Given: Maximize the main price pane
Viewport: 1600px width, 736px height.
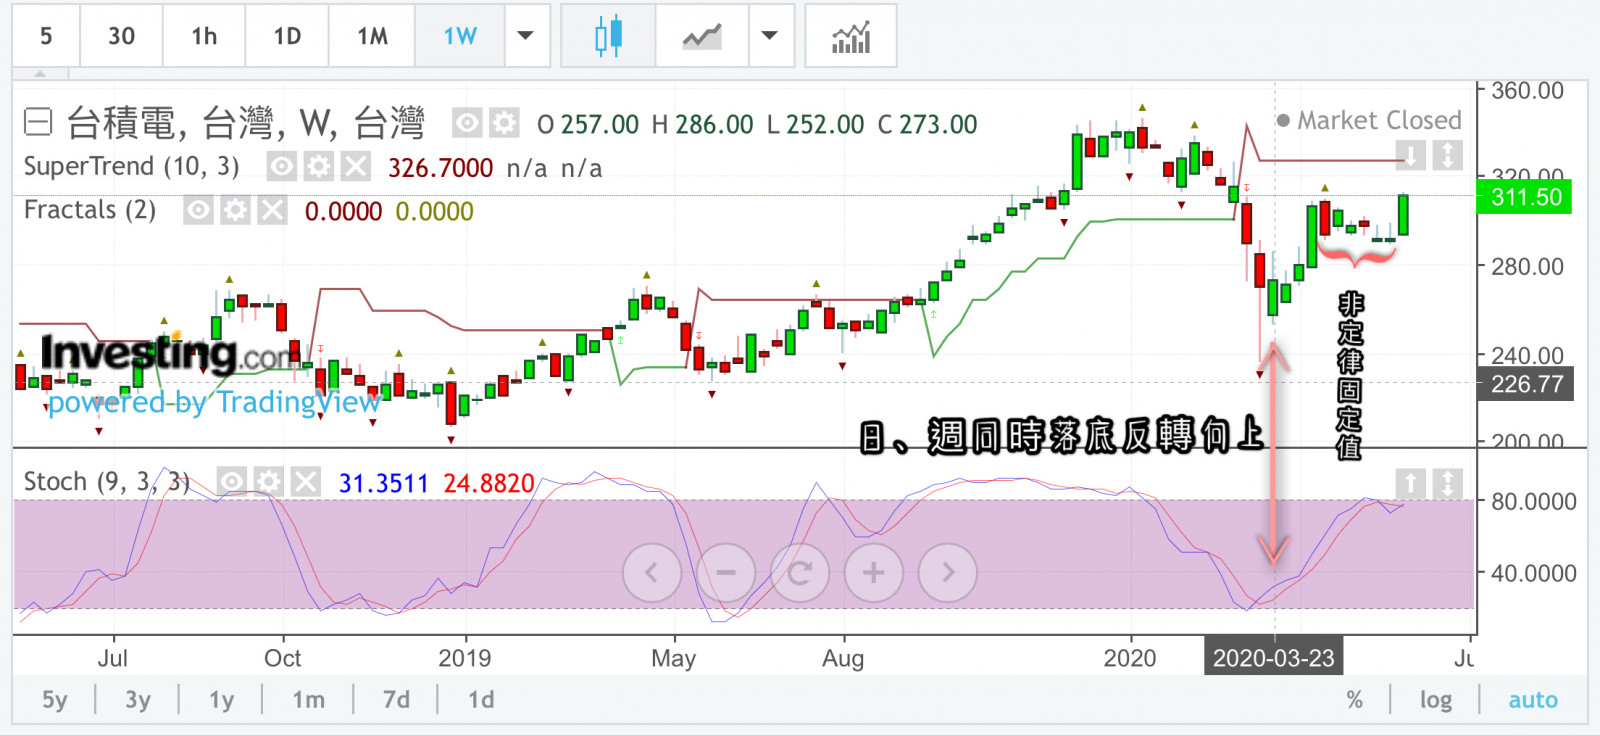Looking at the screenshot, I should tap(1448, 155).
